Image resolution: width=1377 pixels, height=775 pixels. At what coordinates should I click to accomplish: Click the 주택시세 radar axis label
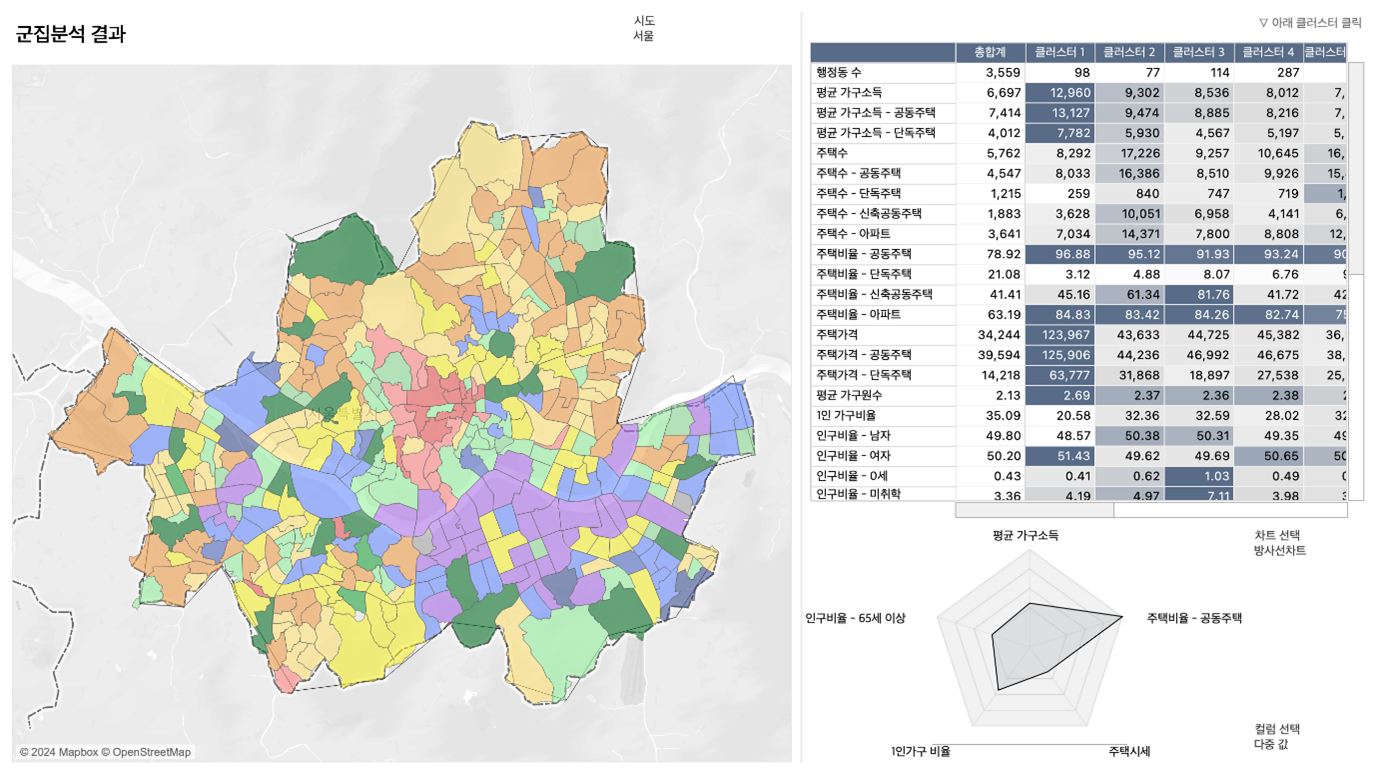(1129, 751)
